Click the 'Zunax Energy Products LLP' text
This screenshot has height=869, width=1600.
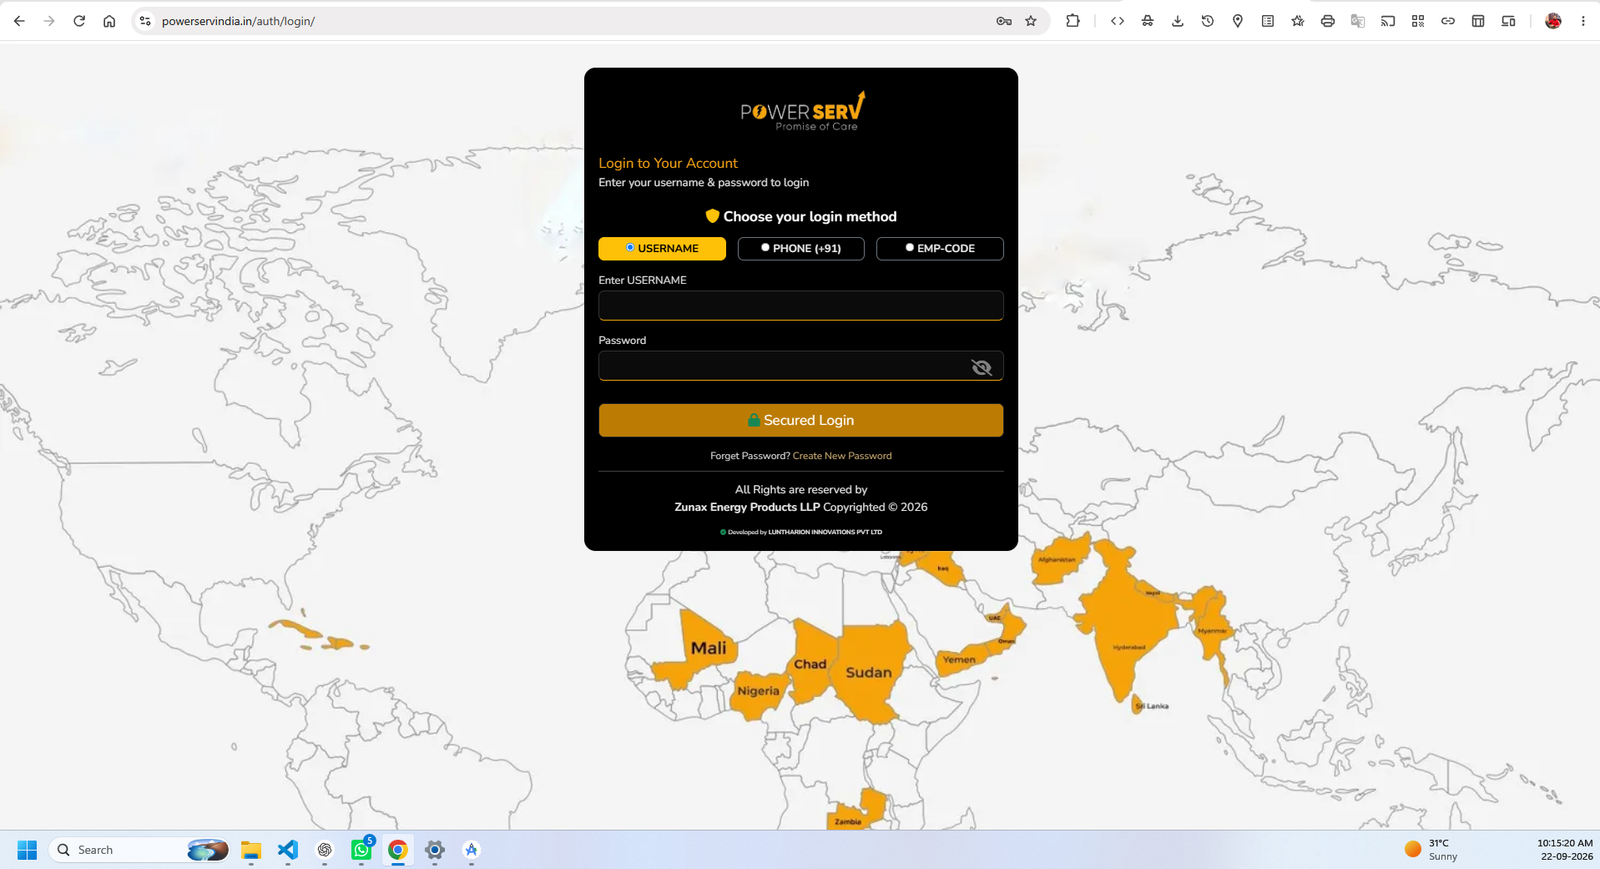point(747,507)
